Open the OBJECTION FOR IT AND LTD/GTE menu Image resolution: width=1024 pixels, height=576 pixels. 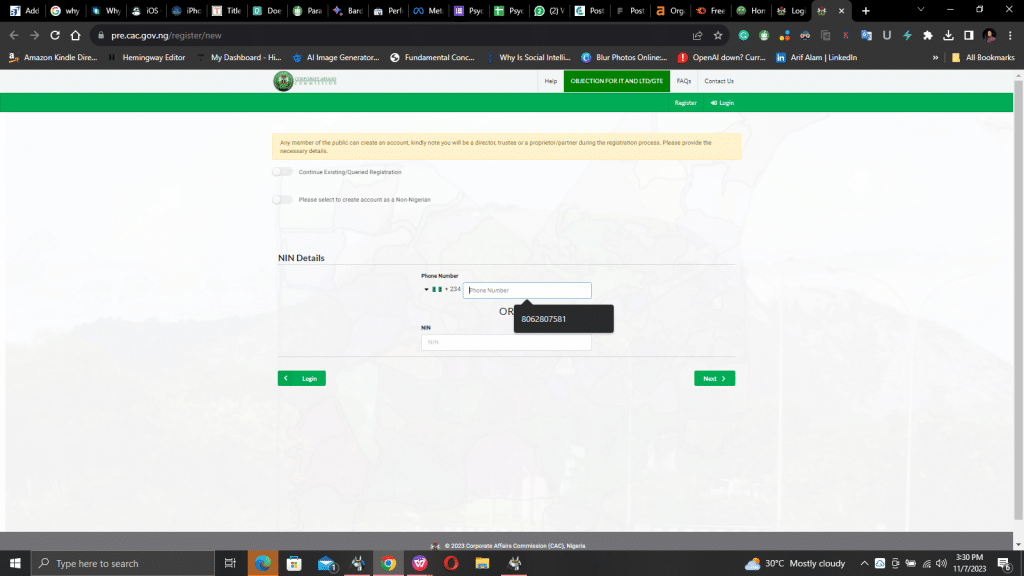click(x=617, y=81)
